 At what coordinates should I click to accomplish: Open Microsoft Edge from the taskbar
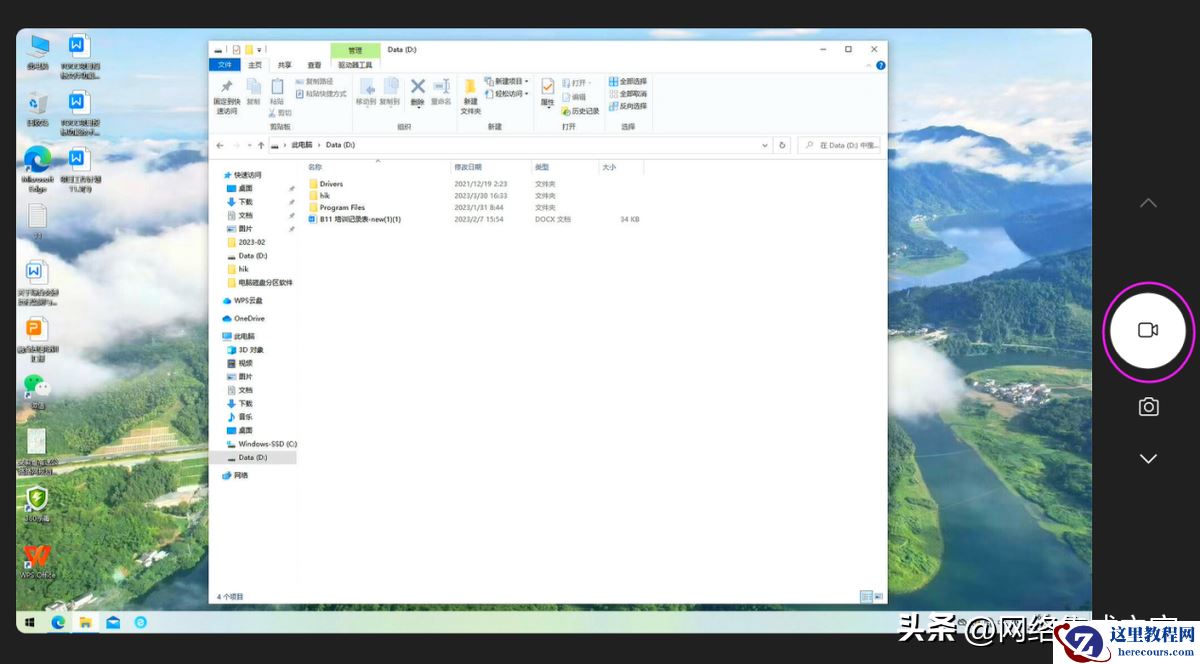coord(58,622)
